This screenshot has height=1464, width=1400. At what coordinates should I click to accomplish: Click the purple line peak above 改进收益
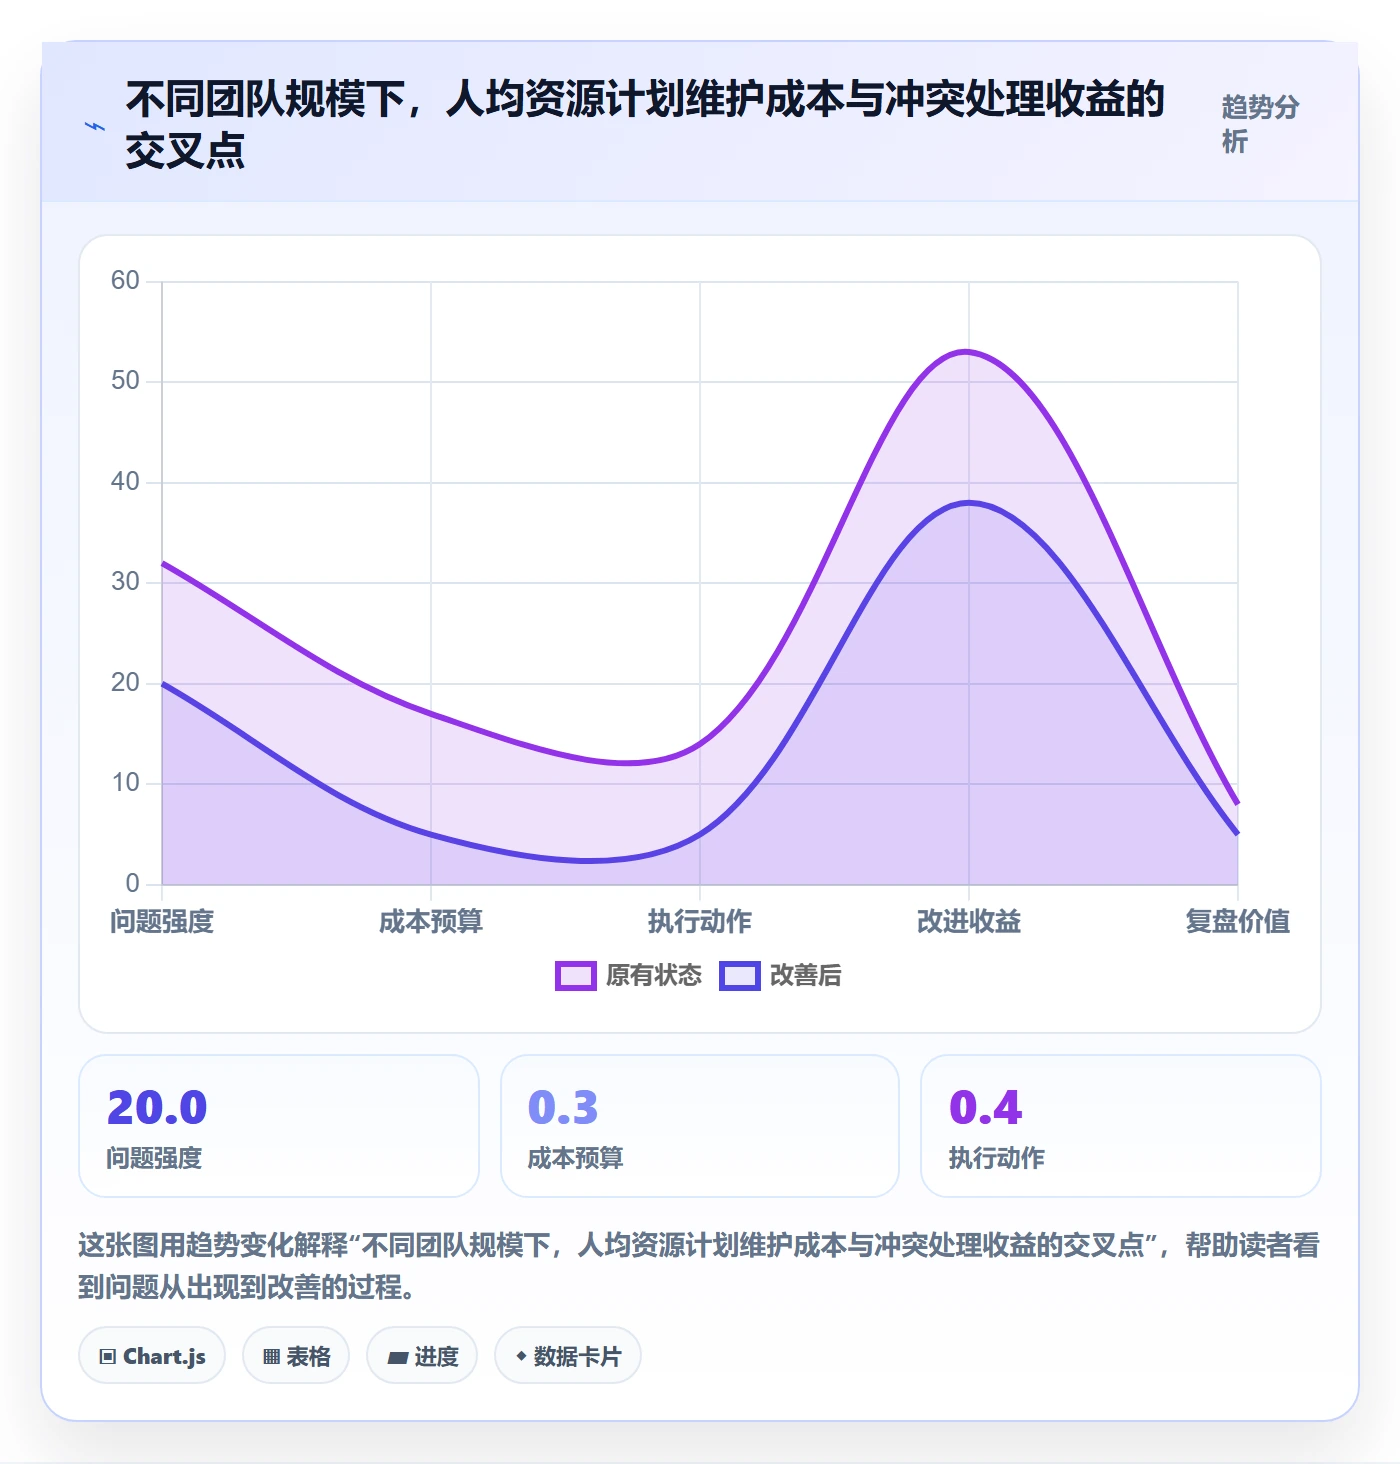[968, 352]
